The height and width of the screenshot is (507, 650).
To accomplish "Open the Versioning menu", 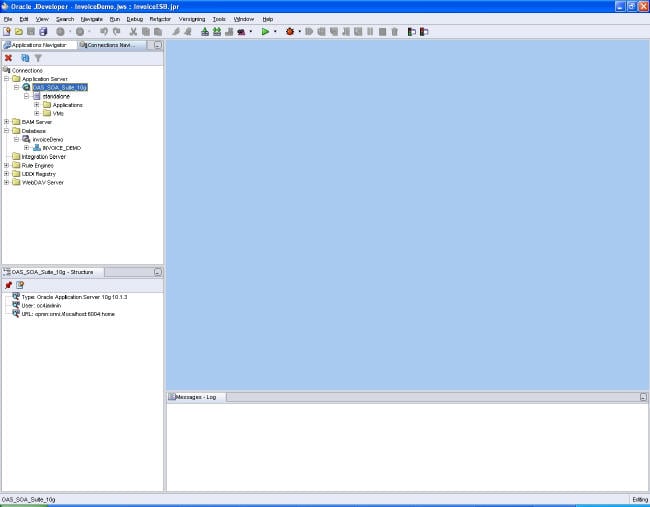I will tap(192, 19).
